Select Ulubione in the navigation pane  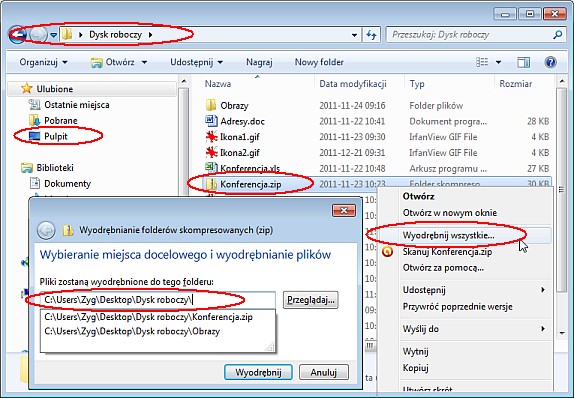[55, 89]
